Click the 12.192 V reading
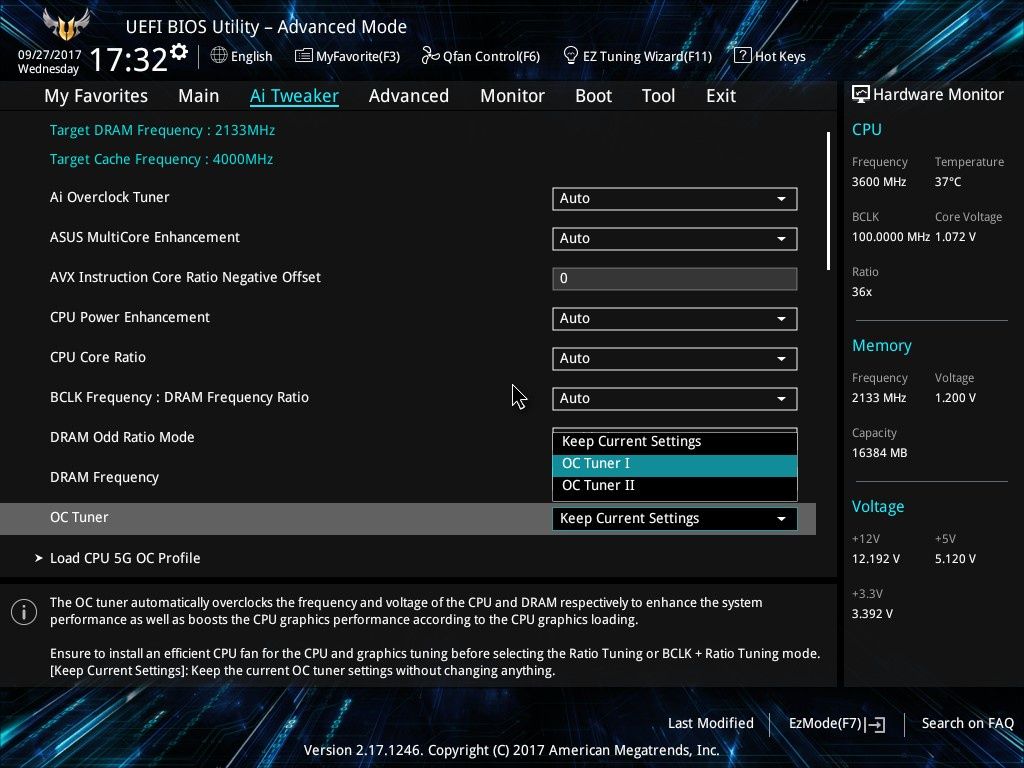The height and width of the screenshot is (768, 1024). (x=876, y=559)
